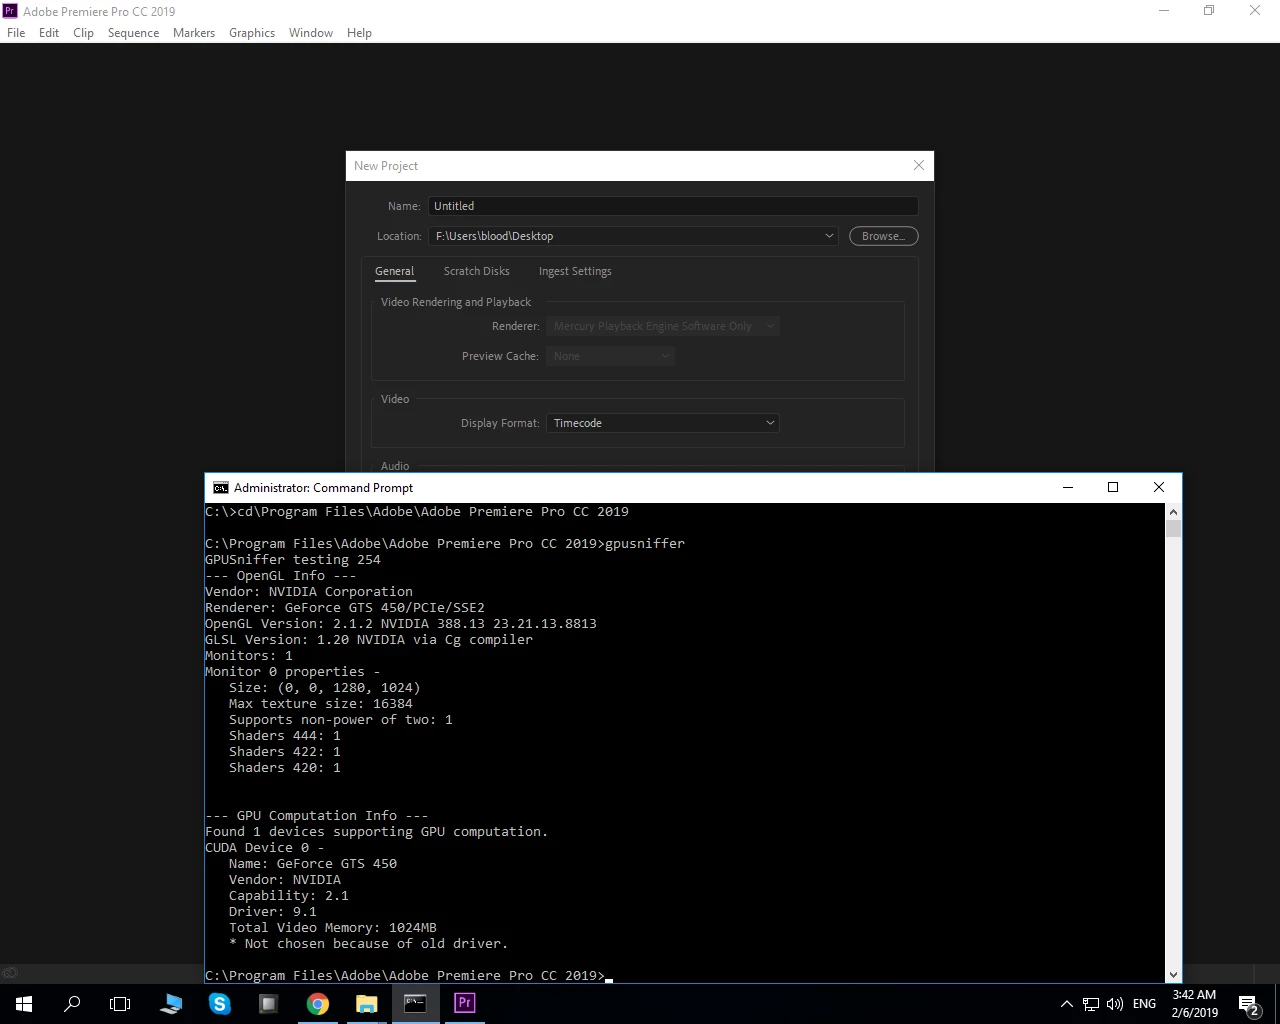This screenshot has height=1024, width=1280.
Task: Click Command Prompt scrollbar down arrow
Action: pos(1174,975)
